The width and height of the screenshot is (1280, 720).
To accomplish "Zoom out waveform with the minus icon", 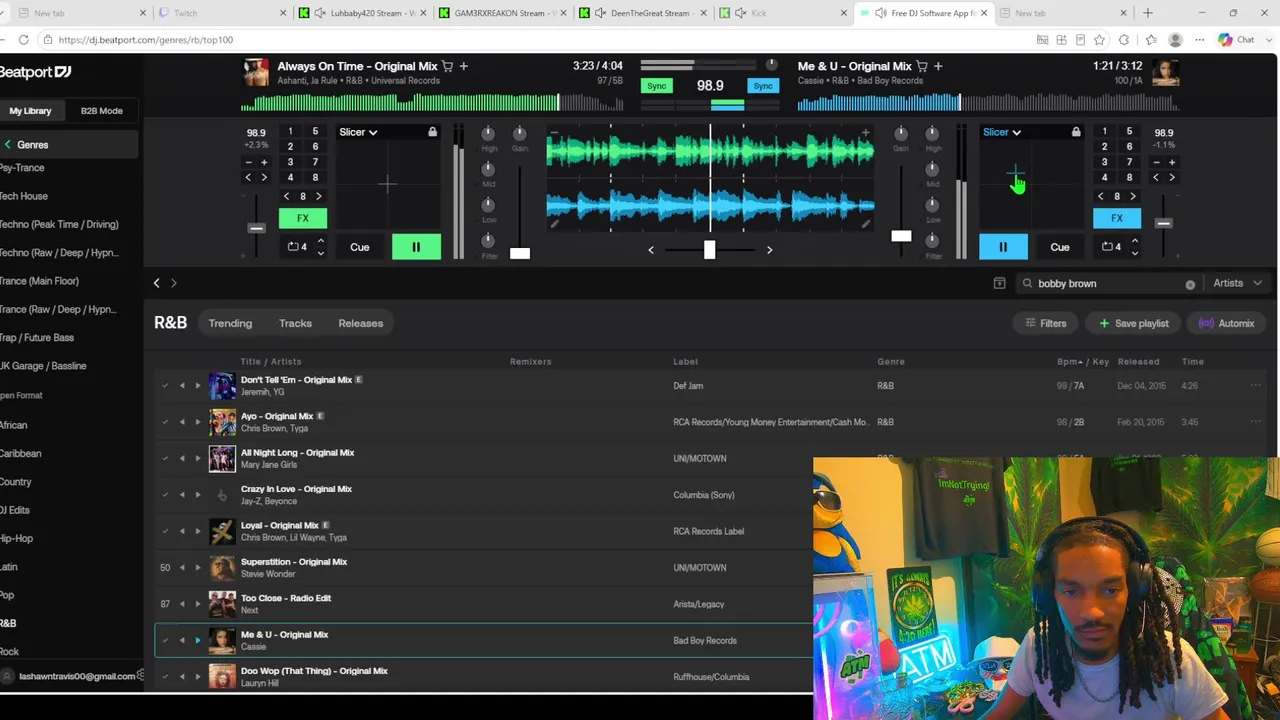I will [554, 132].
